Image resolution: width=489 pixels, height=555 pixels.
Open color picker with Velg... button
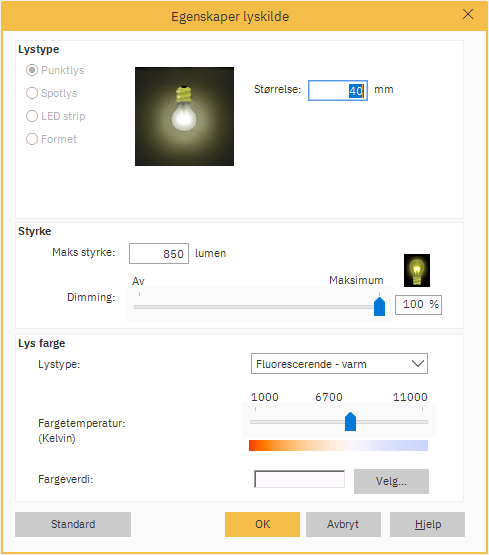391,481
